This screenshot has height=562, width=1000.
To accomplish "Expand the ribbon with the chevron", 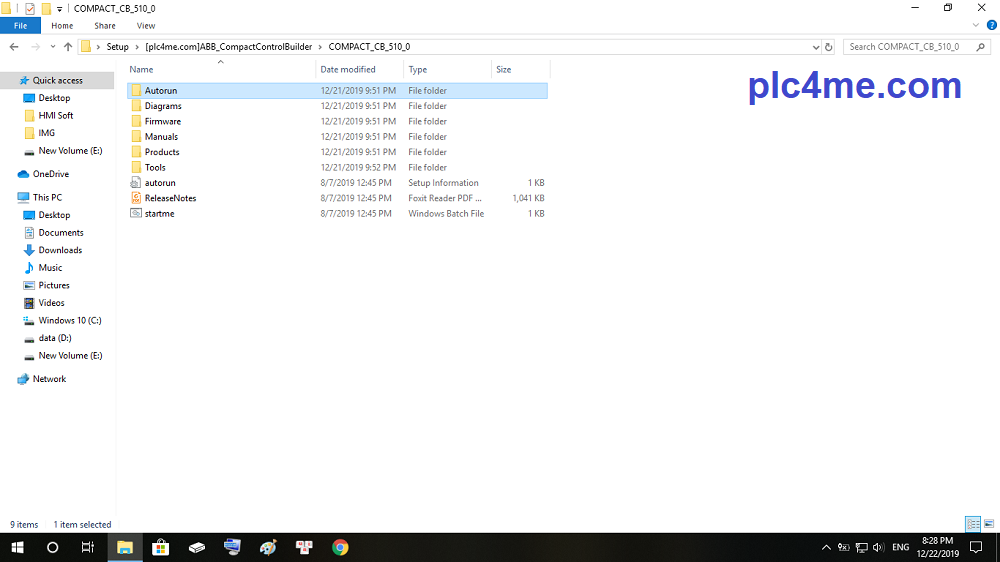I will click(x=977, y=25).
